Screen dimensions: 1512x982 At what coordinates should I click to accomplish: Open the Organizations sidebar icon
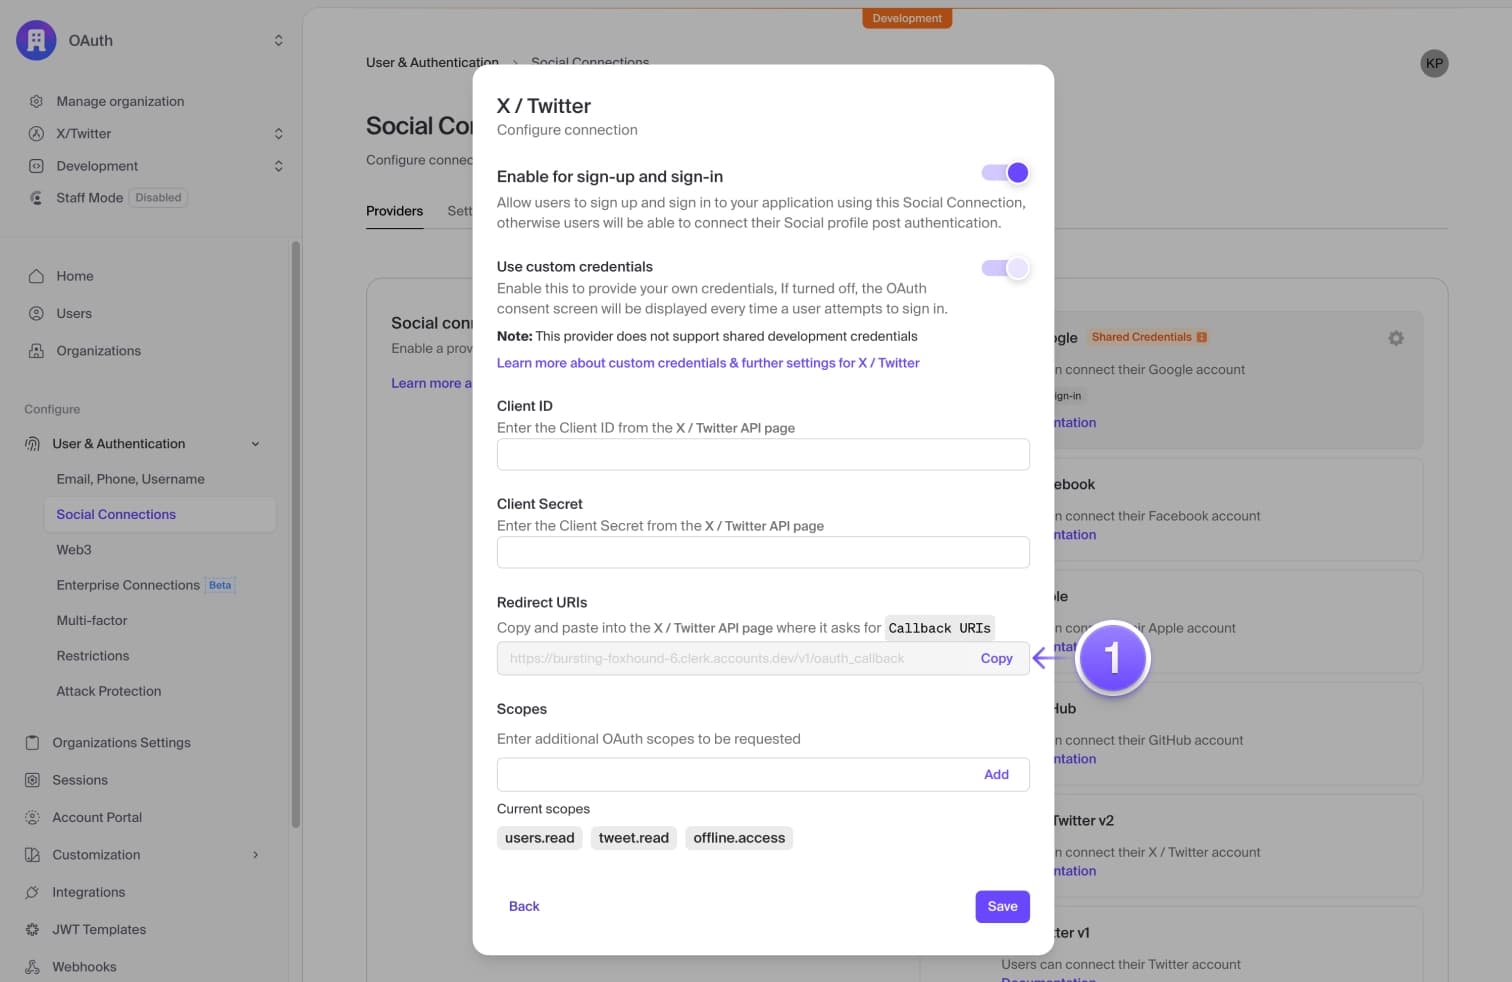point(36,350)
